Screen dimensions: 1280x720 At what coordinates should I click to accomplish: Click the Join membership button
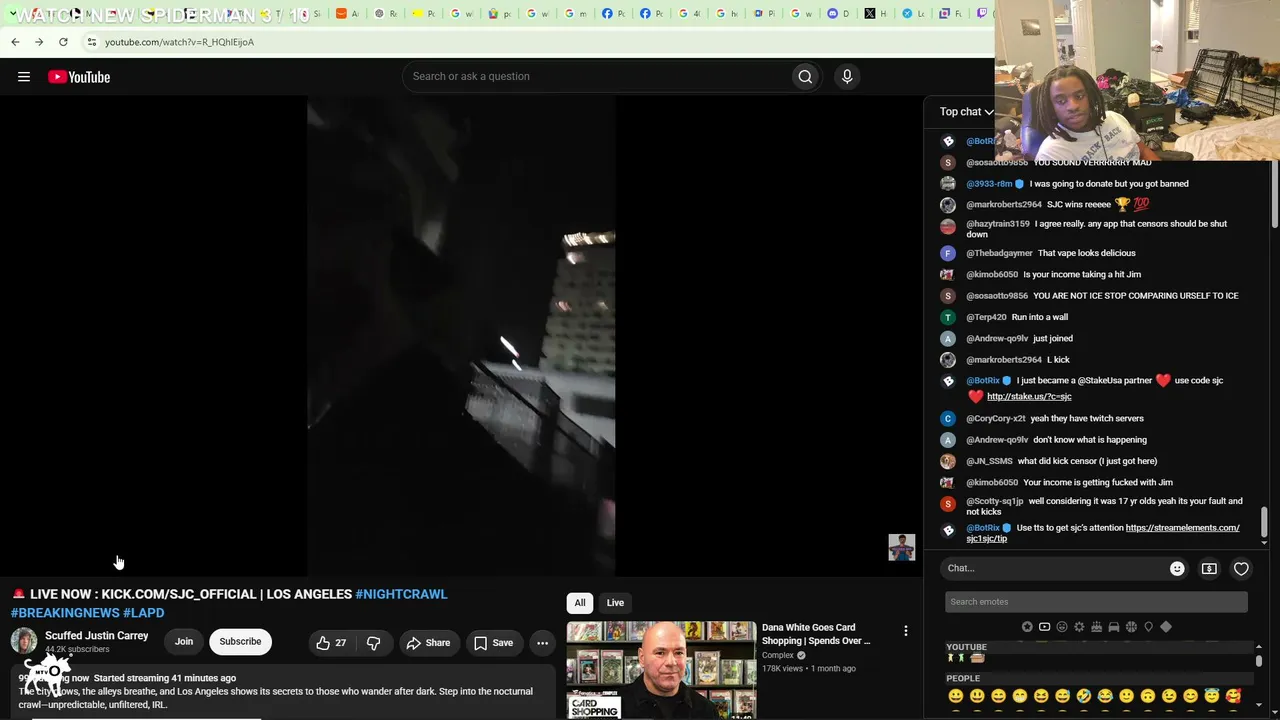(x=184, y=642)
